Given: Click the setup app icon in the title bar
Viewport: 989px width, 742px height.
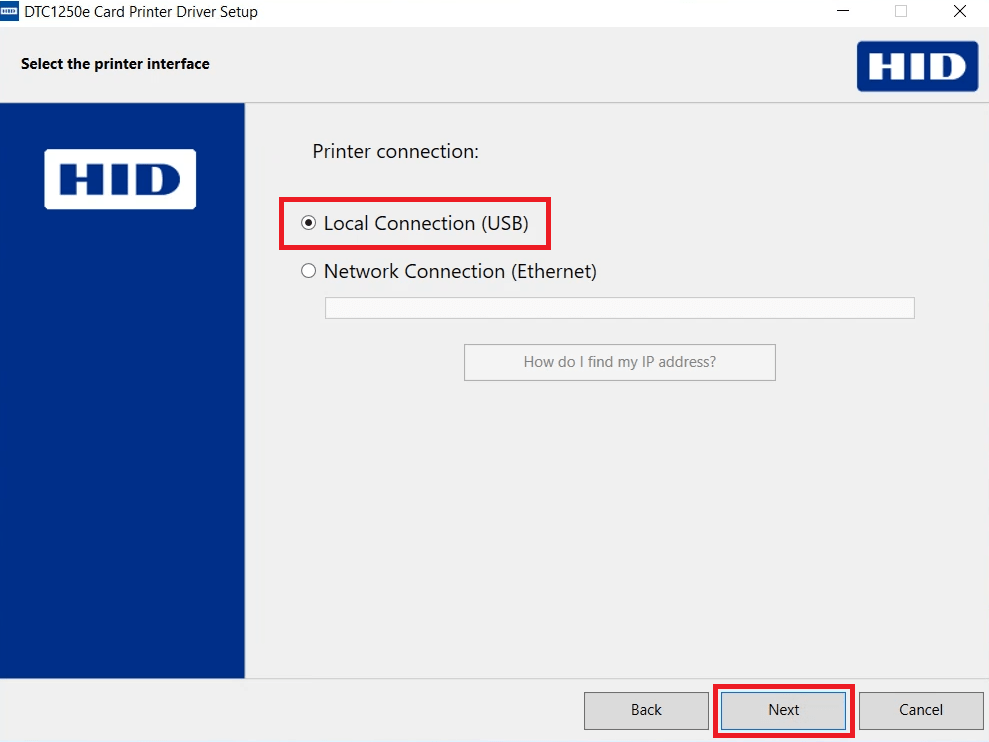Looking at the screenshot, I should click(9, 11).
